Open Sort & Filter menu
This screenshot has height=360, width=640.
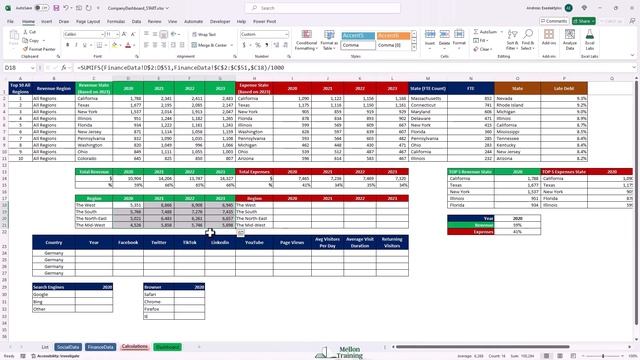click(512, 40)
